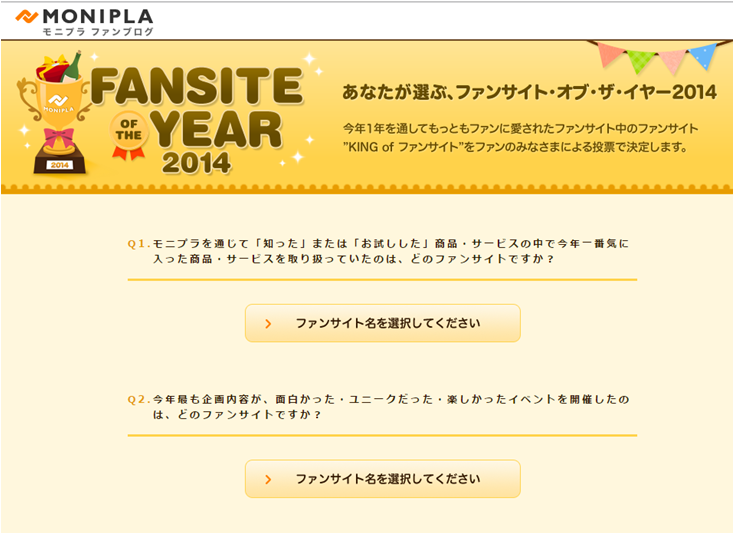Click the モニプラ ファンブログ subtitle text

[98, 32]
